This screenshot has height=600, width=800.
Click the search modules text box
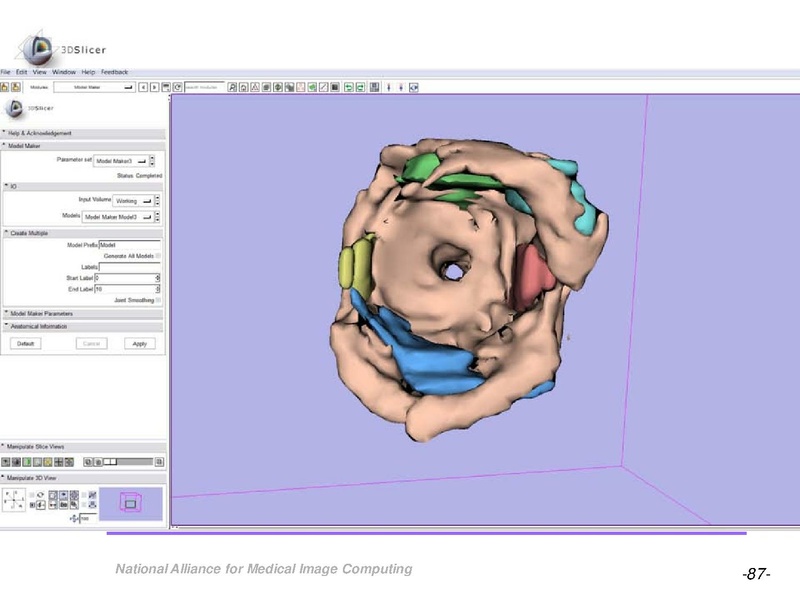click(204, 87)
